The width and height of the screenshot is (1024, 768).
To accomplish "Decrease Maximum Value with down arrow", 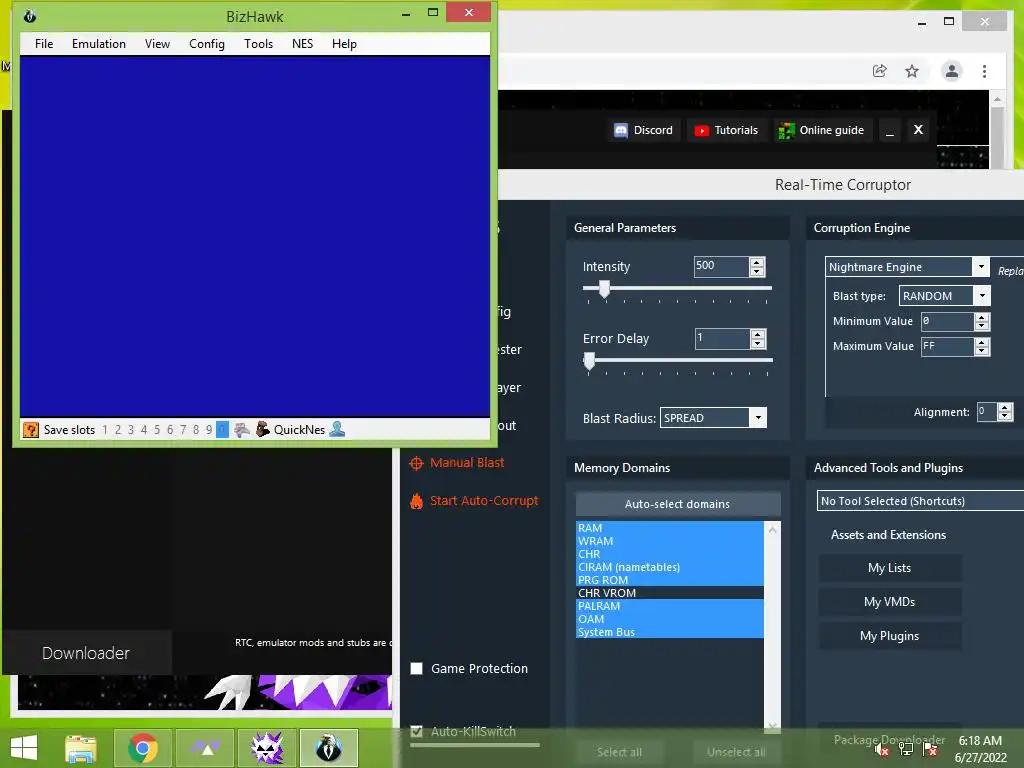I will click(982, 351).
